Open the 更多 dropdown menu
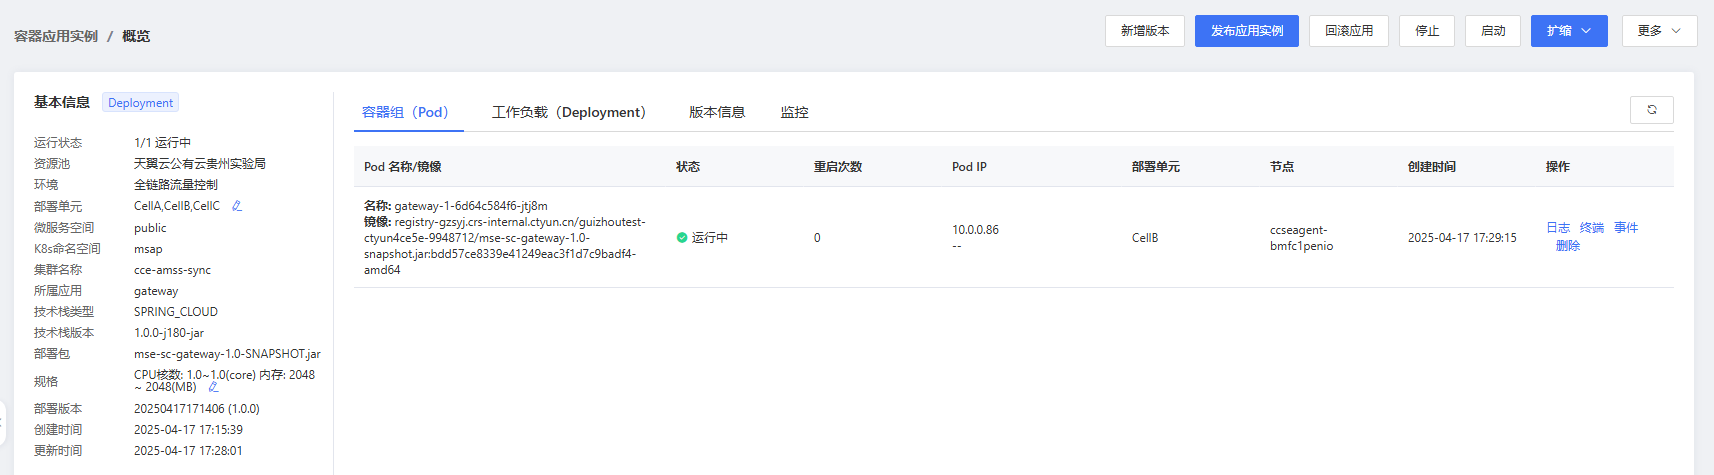Image resolution: width=1714 pixels, height=475 pixels. click(1659, 31)
